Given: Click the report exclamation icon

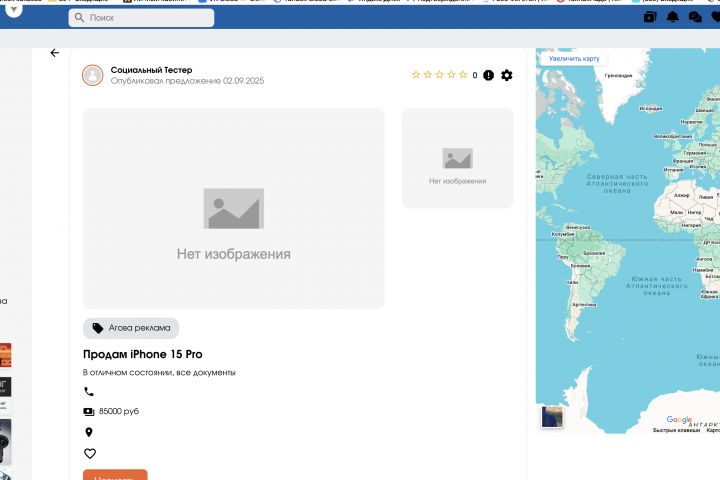Looking at the screenshot, I should click(489, 75).
